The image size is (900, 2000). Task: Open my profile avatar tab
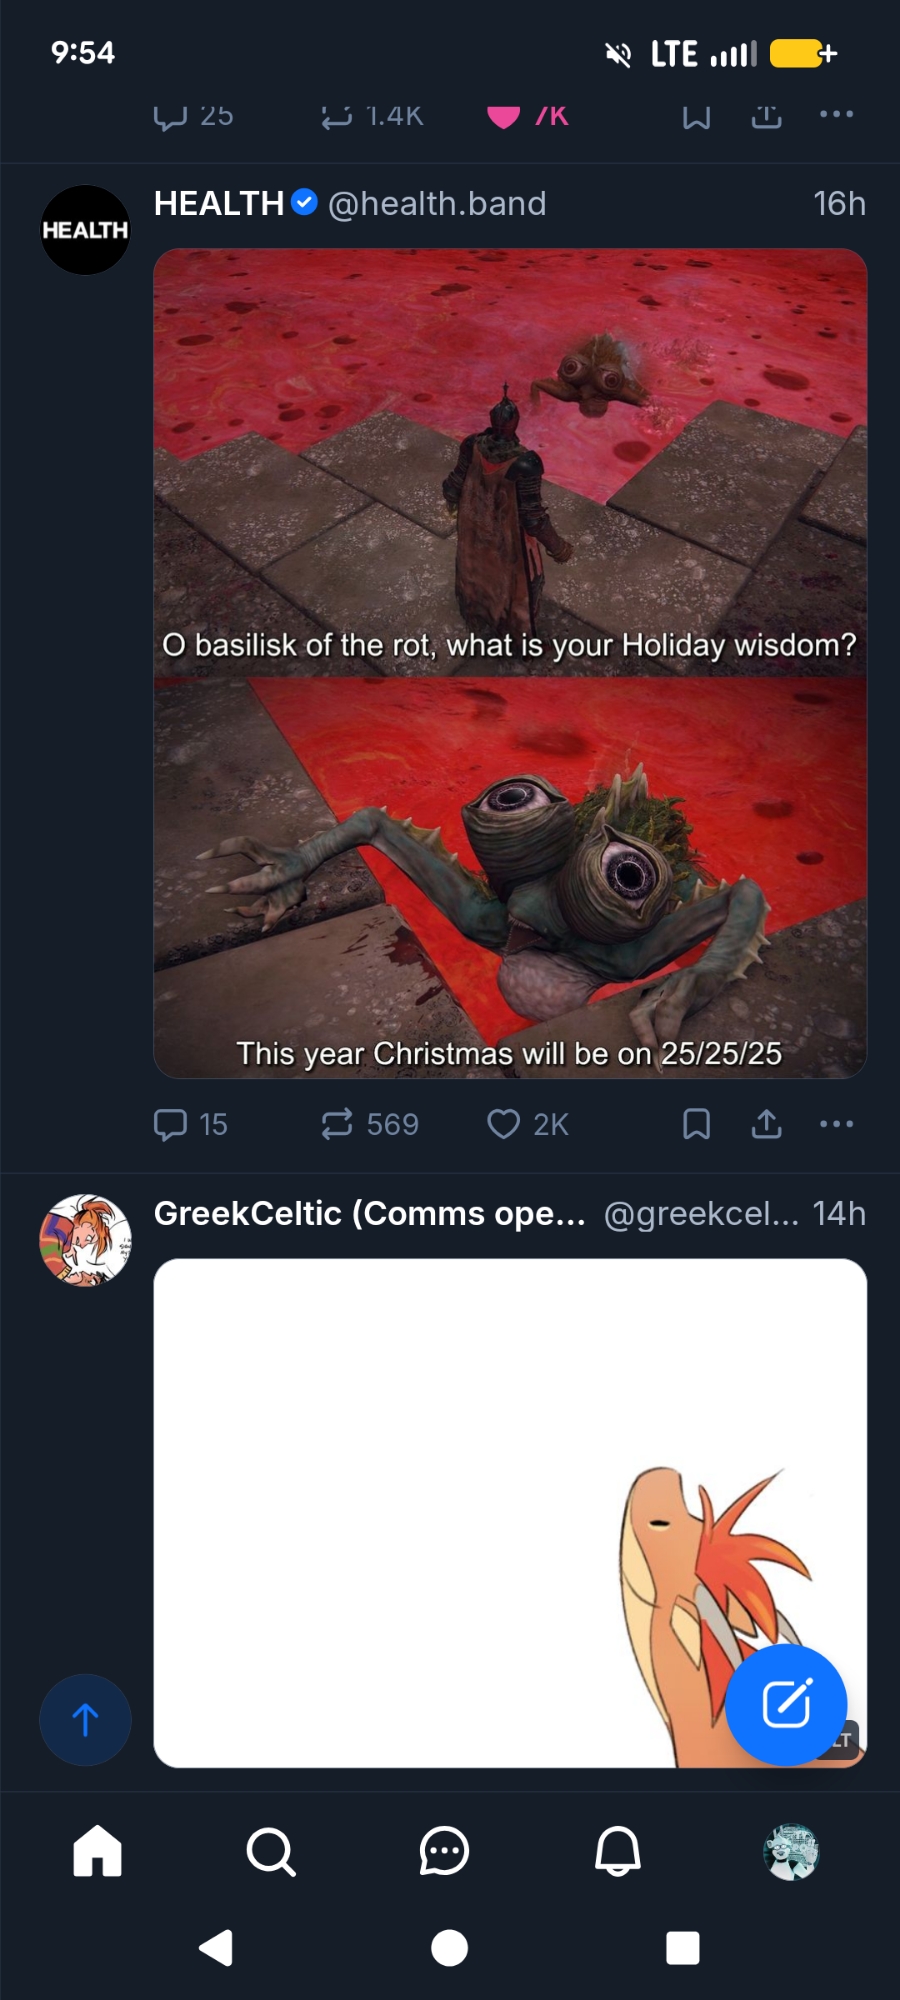pyautogui.click(x=791, y=1851)
